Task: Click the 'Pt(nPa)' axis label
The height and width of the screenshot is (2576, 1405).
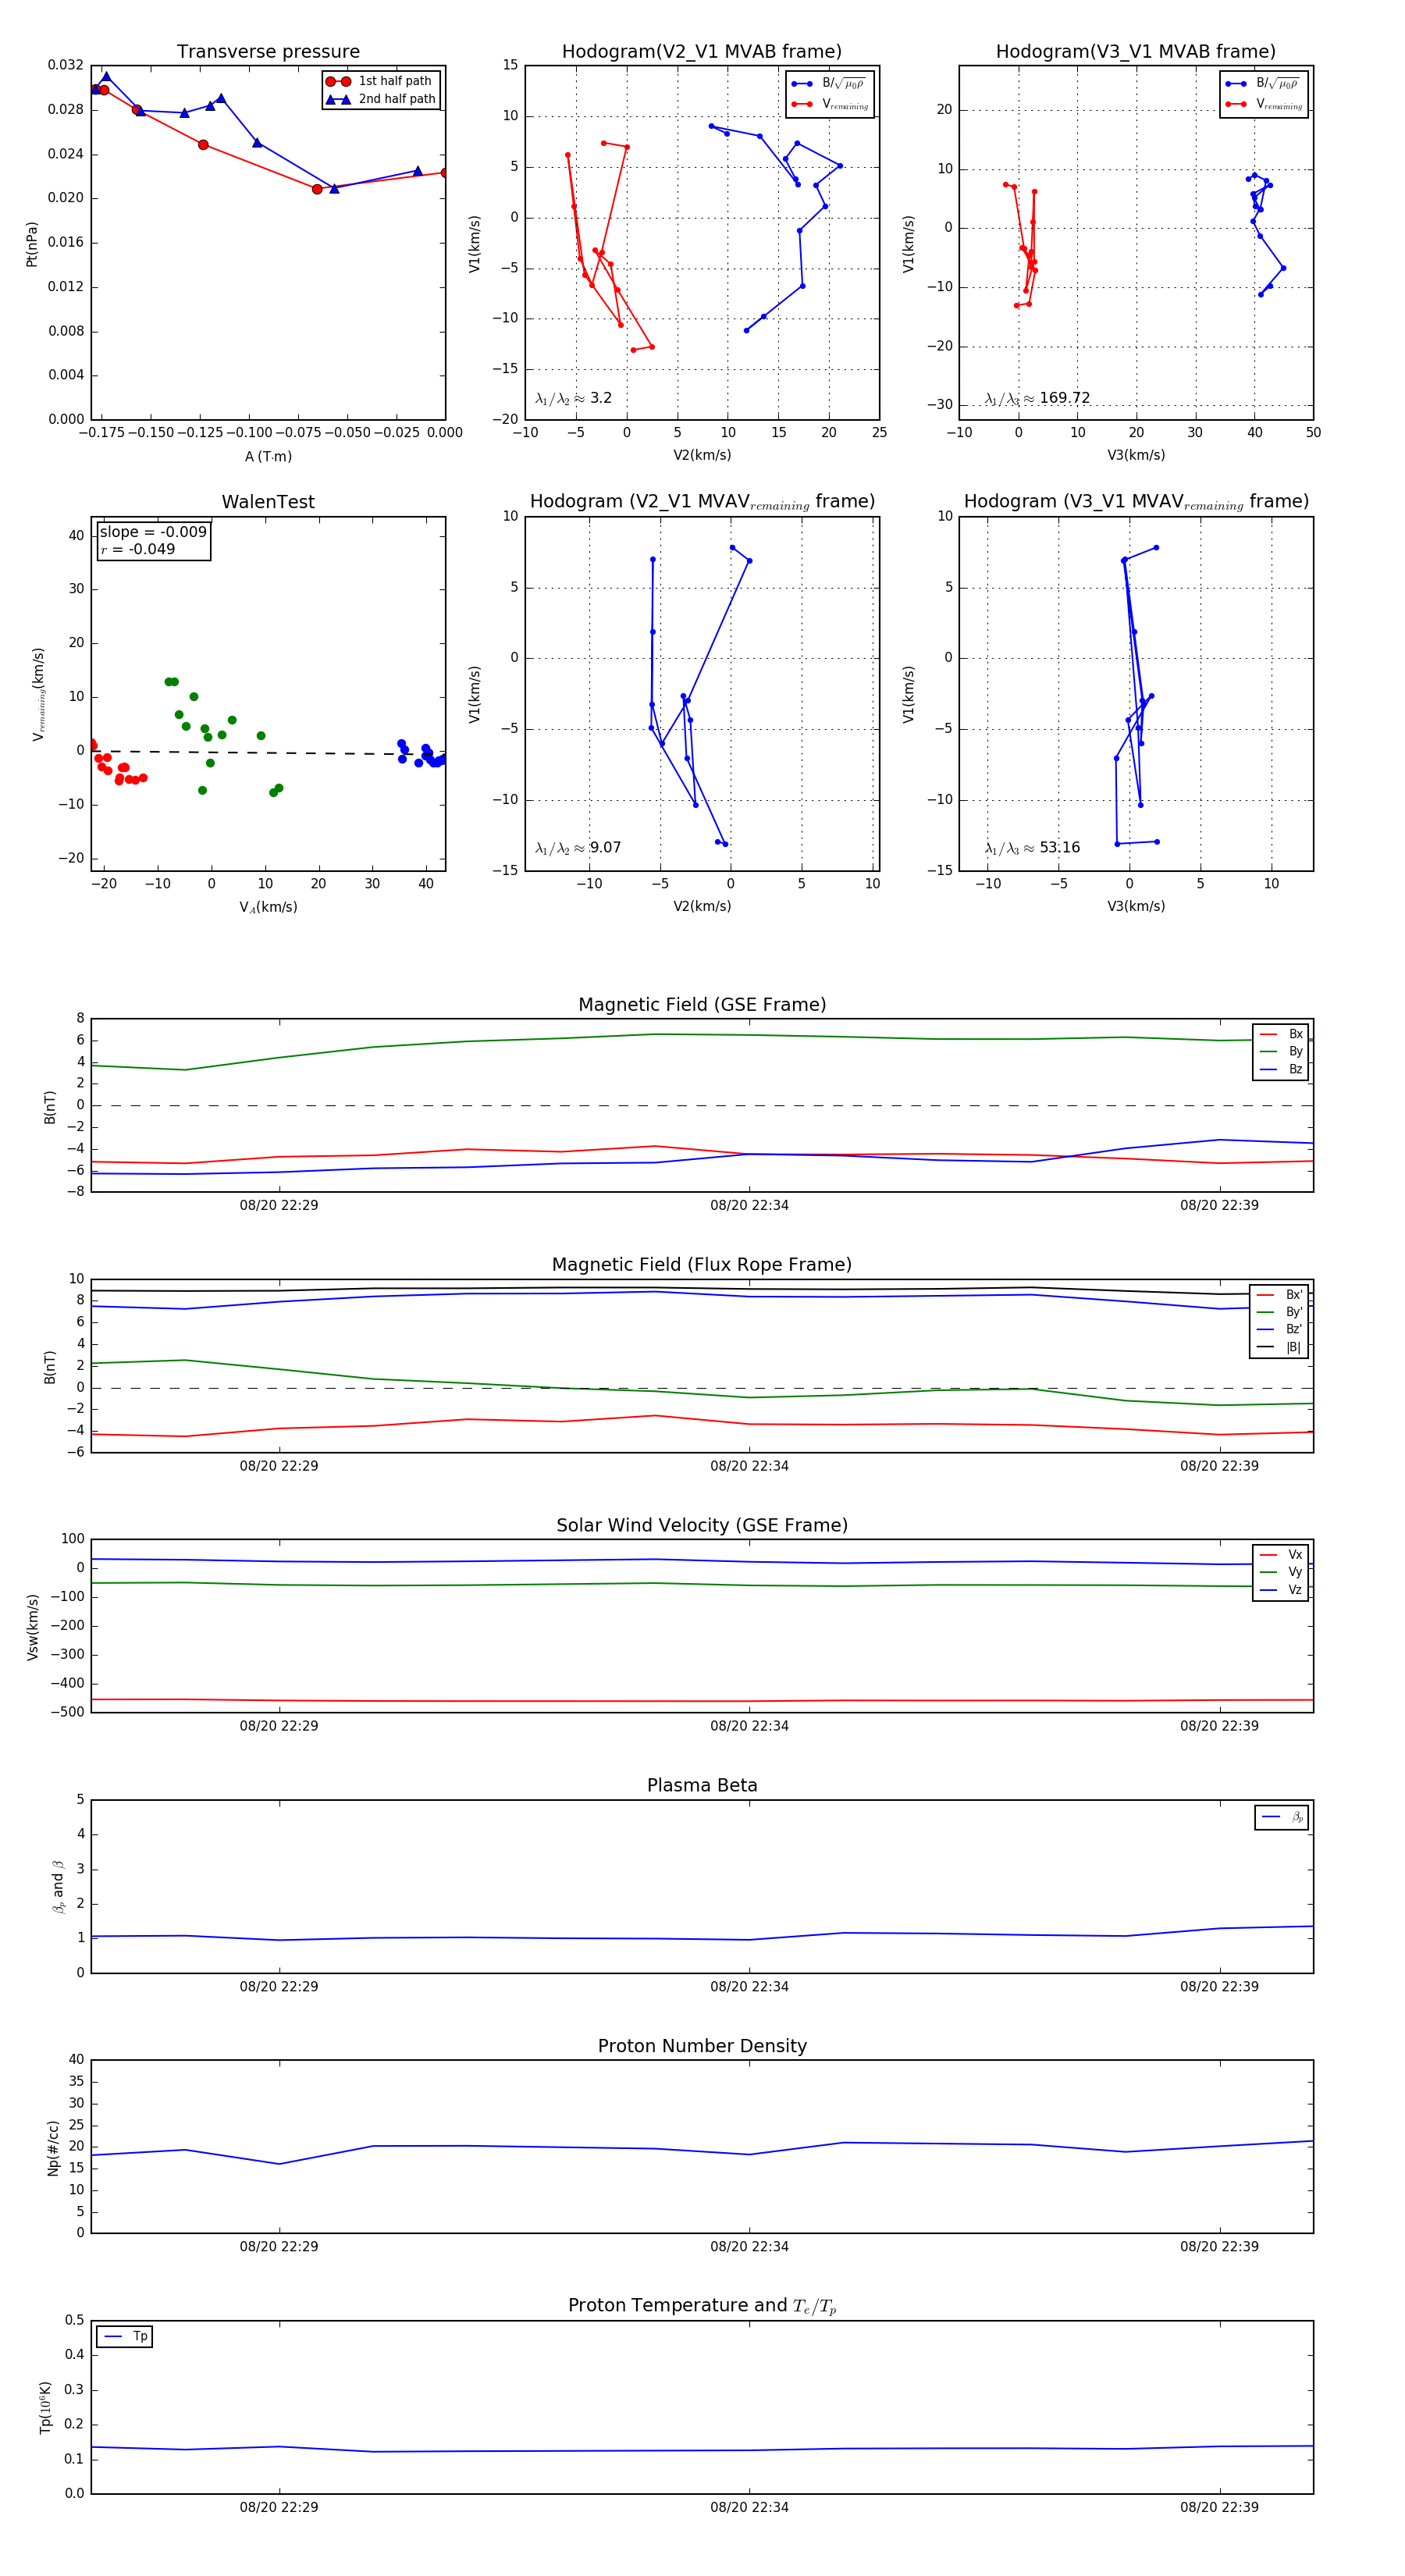Action: [x=32, y=244]
